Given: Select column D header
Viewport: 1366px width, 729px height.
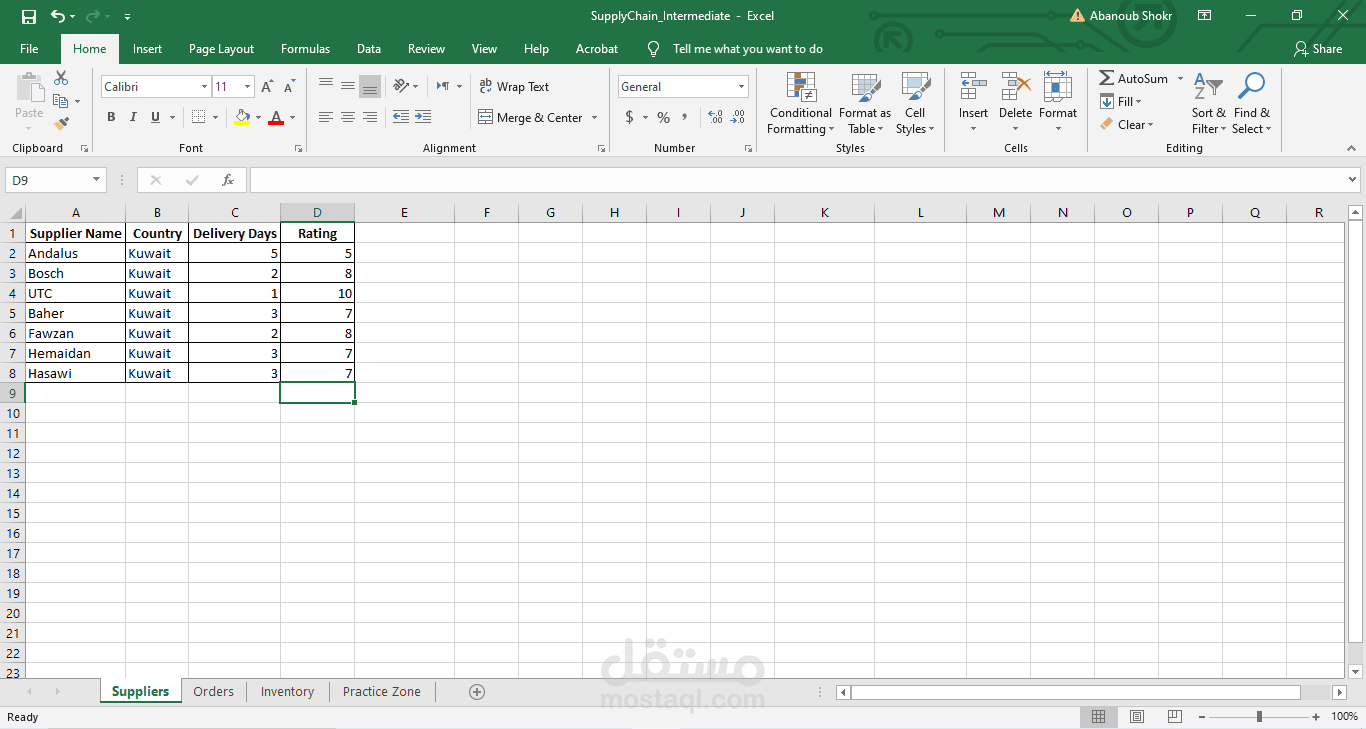Looking at the screenshot, I should point(317,212).
